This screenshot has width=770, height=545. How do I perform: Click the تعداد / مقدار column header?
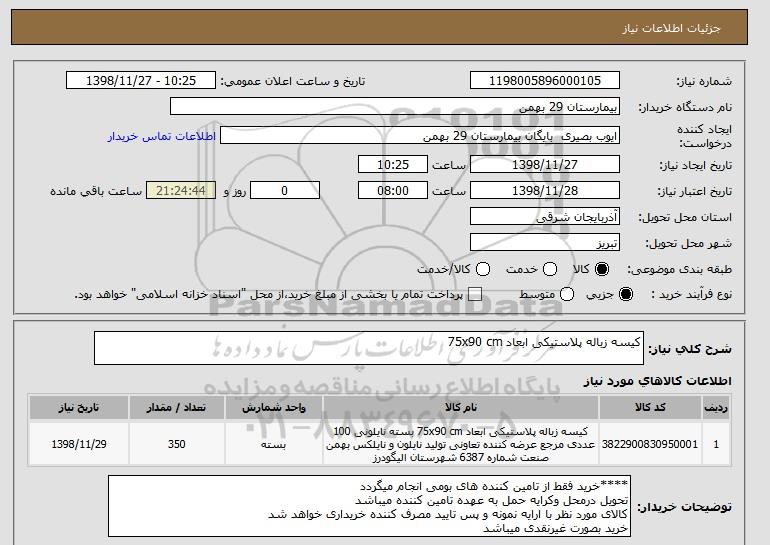pyautogui.click(x=176, y=408)
